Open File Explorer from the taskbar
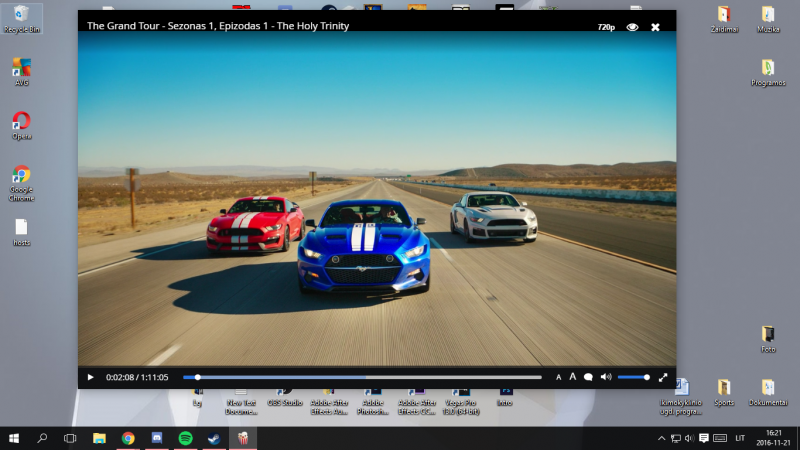800x450 pixels. point(99,438)
